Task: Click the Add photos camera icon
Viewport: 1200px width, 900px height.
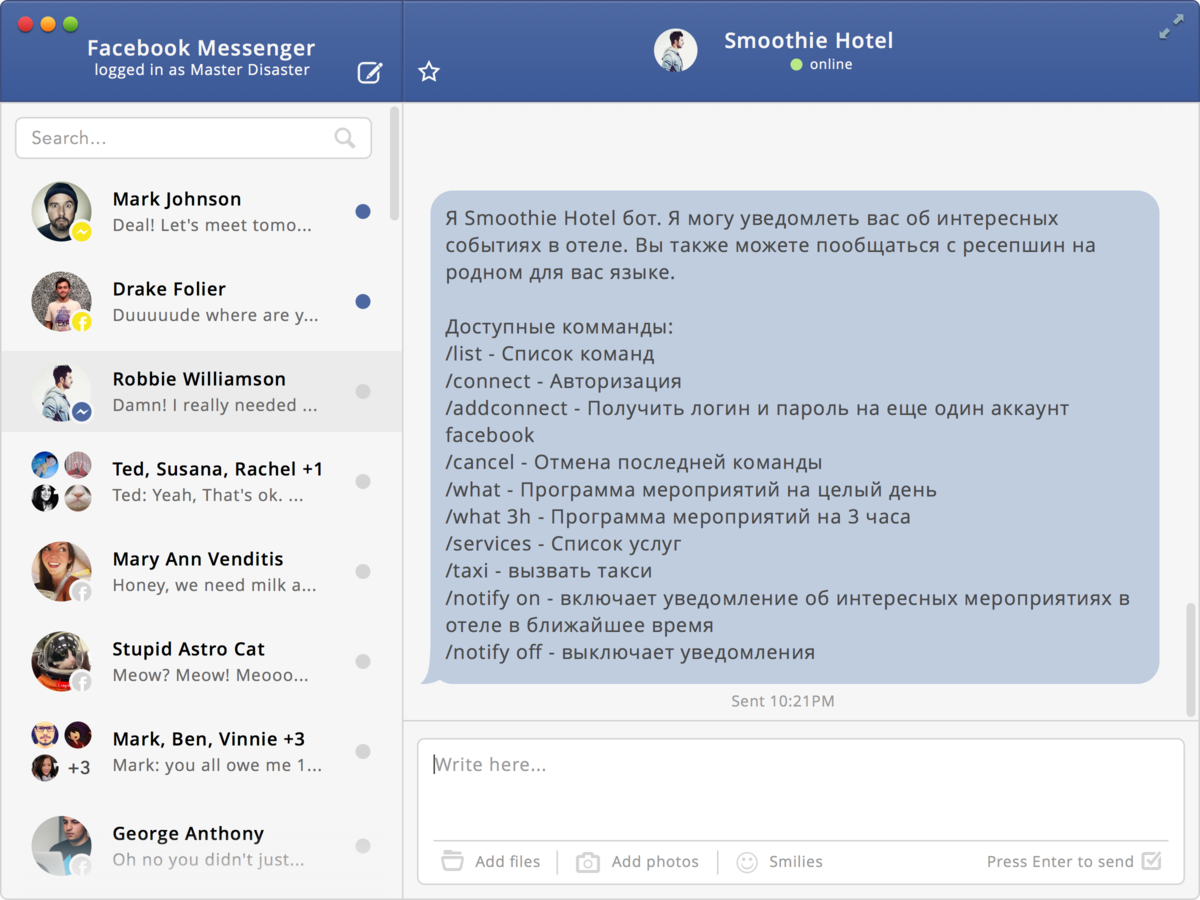Action: pos(588,862)
